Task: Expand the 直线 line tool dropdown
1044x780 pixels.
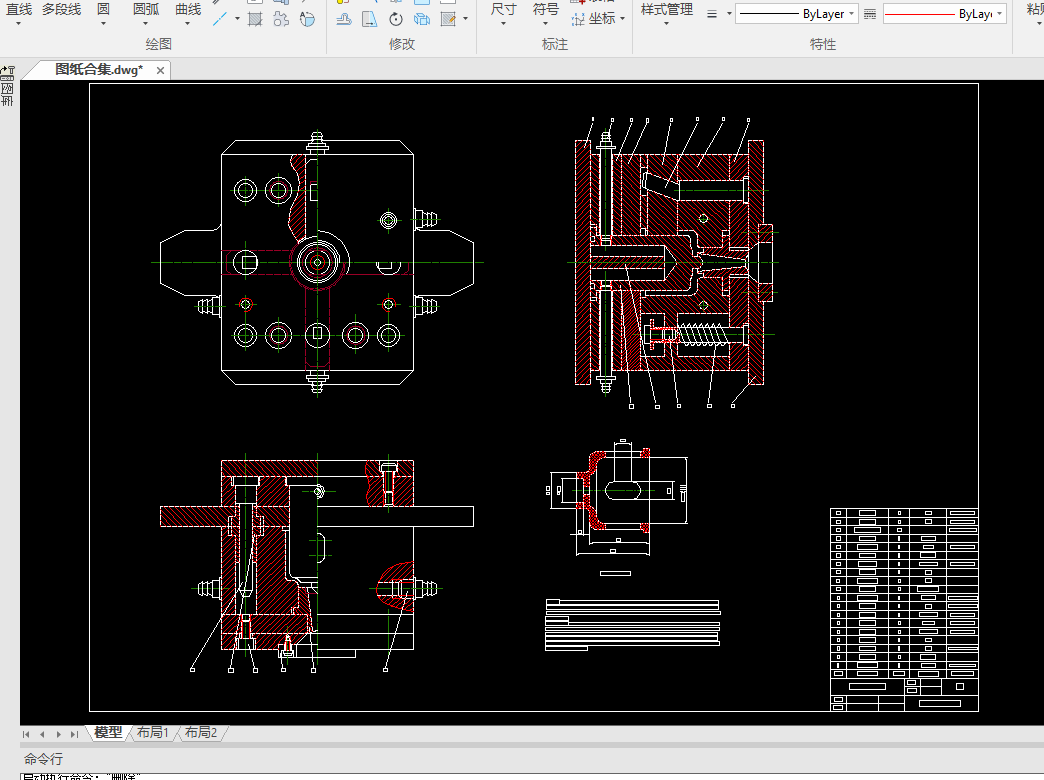Action: 19,25
